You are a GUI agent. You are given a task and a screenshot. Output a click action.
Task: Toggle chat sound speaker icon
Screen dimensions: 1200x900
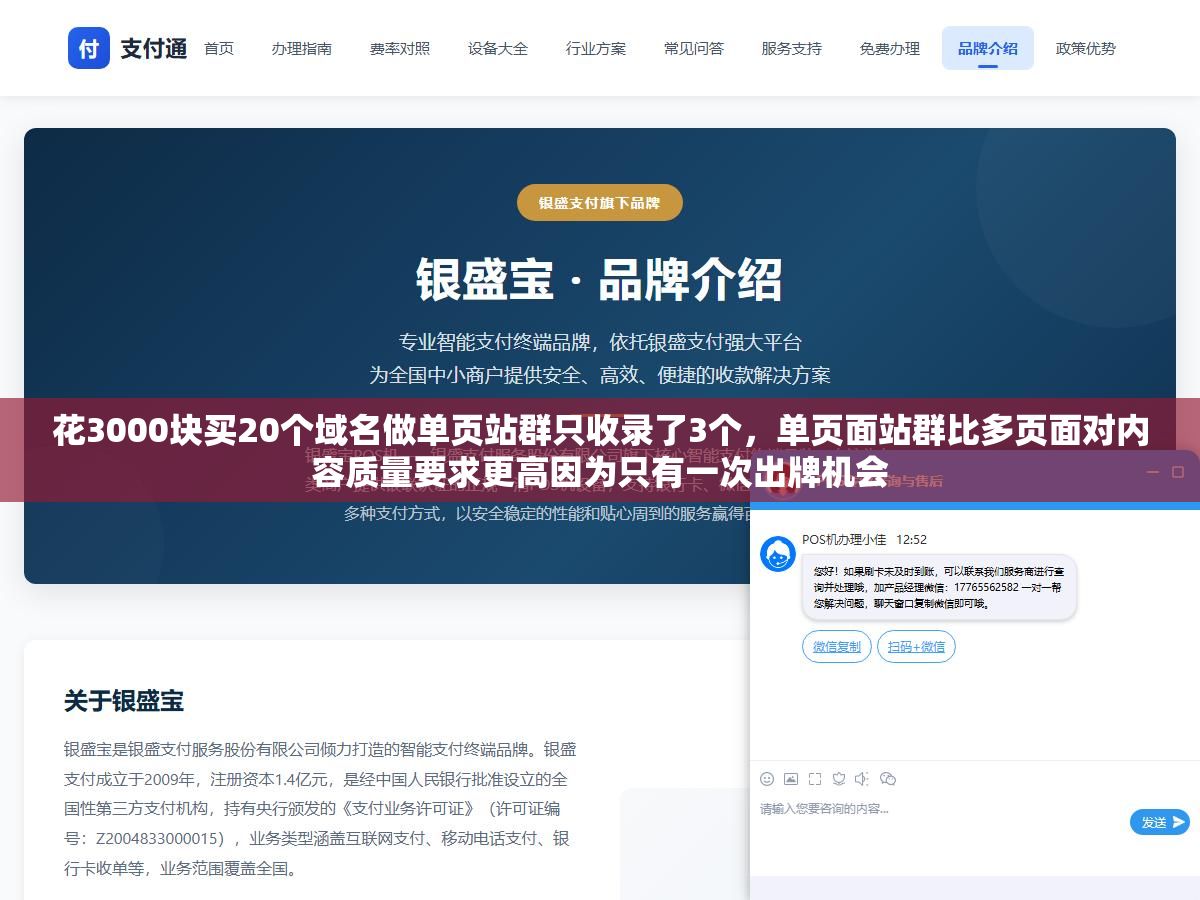pyautogui.click(x=863, y=779)
